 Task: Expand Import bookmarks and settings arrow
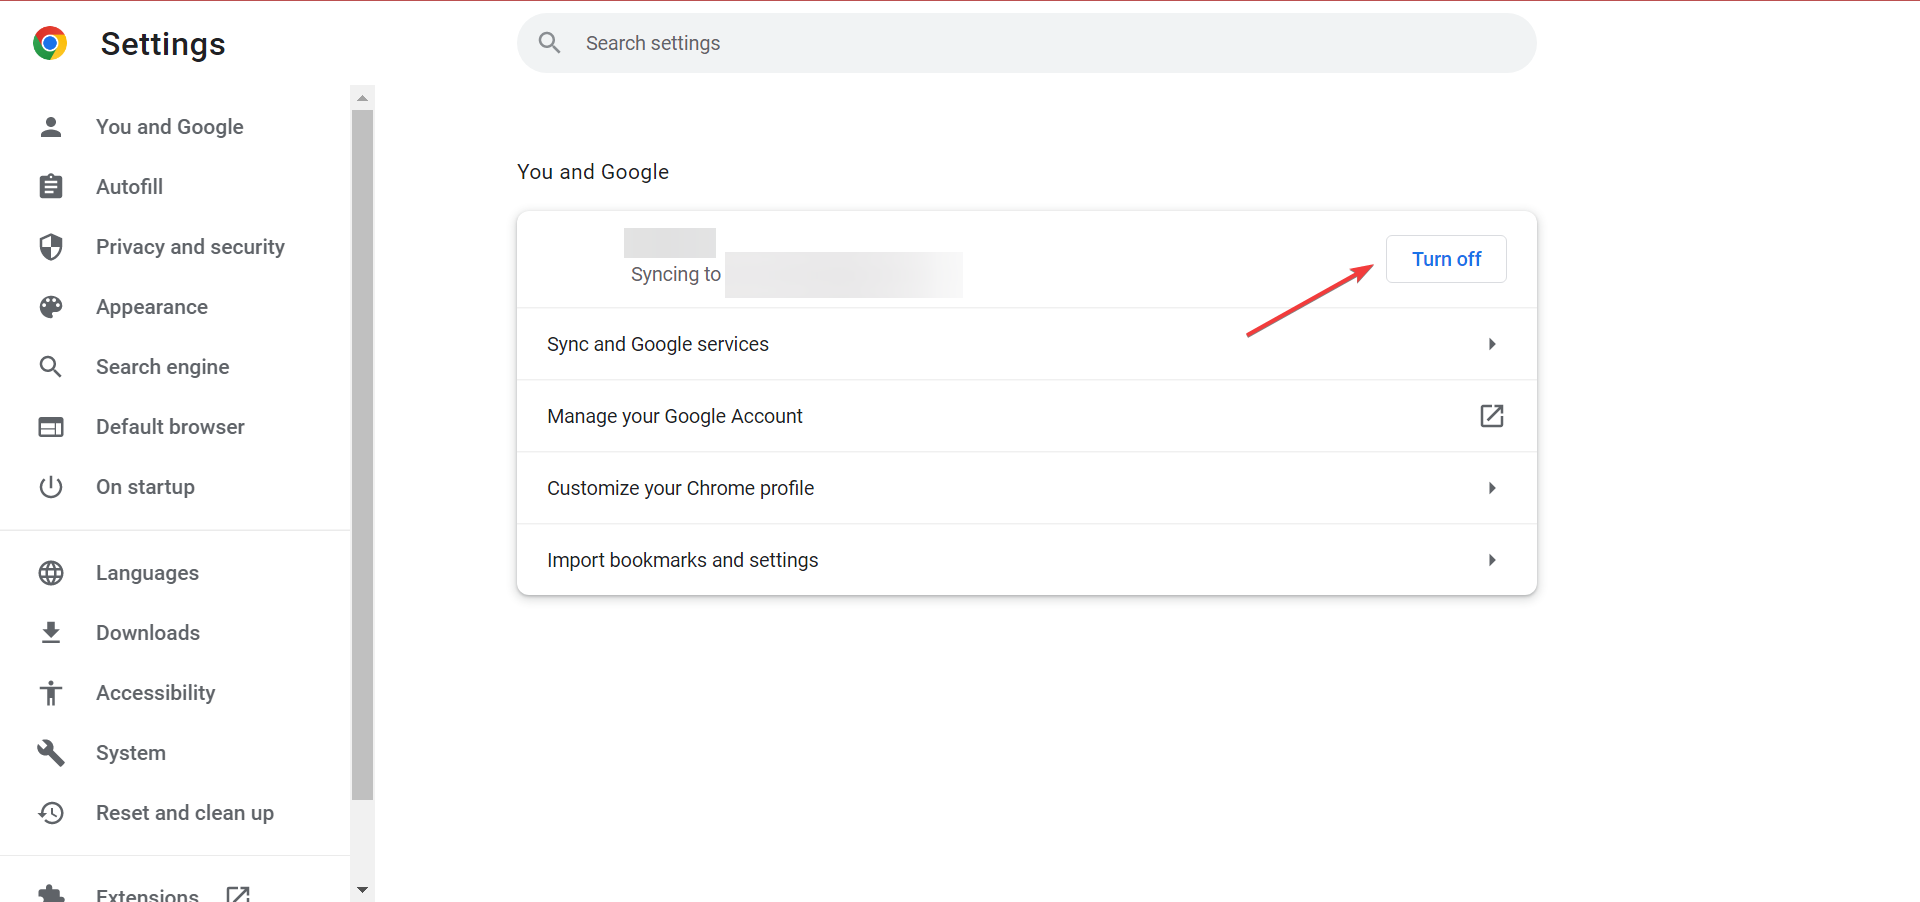[1491, 560]
